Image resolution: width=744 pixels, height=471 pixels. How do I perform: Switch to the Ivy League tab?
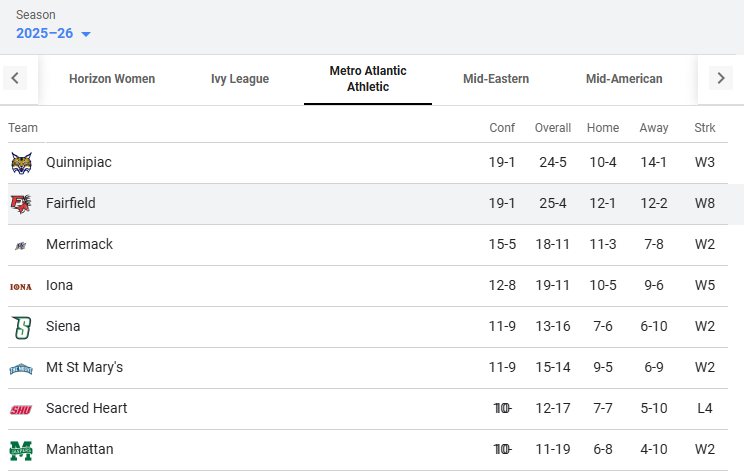240,79
